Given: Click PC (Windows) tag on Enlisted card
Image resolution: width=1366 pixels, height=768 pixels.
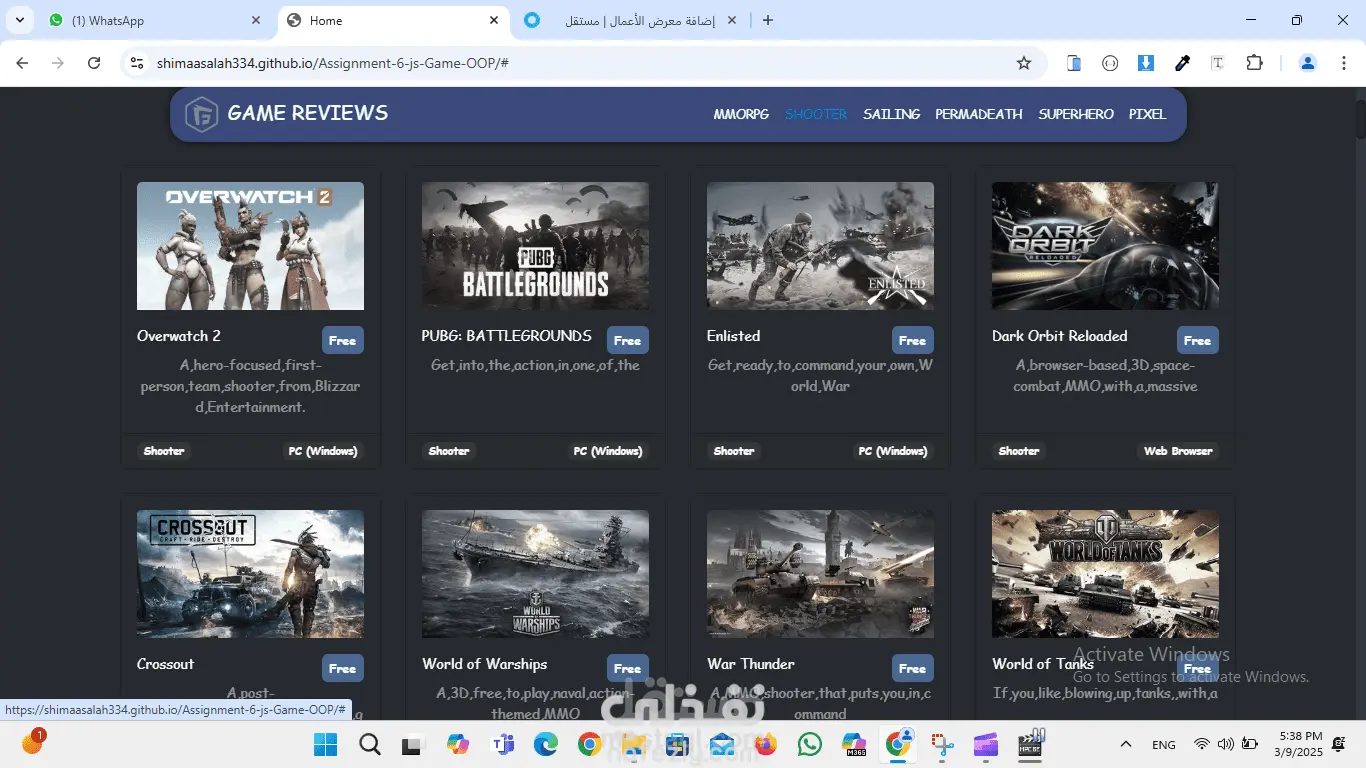Looking at the screenshot, I should point(893,451).
